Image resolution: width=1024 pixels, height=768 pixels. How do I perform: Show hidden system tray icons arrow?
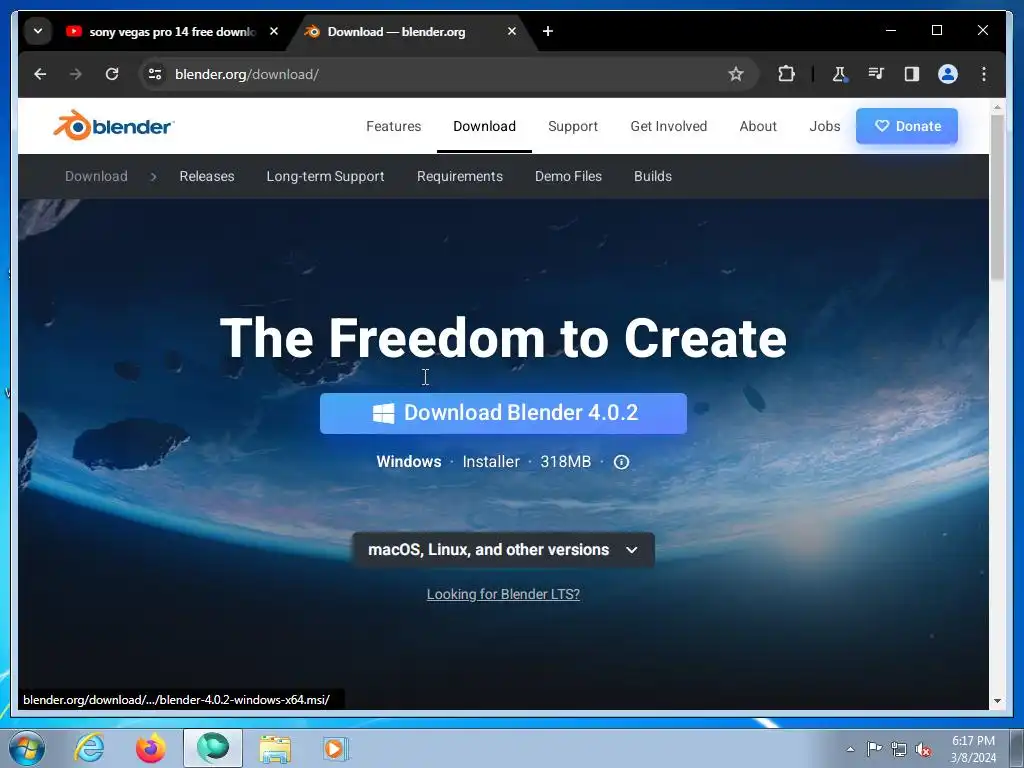pos(850,749)
